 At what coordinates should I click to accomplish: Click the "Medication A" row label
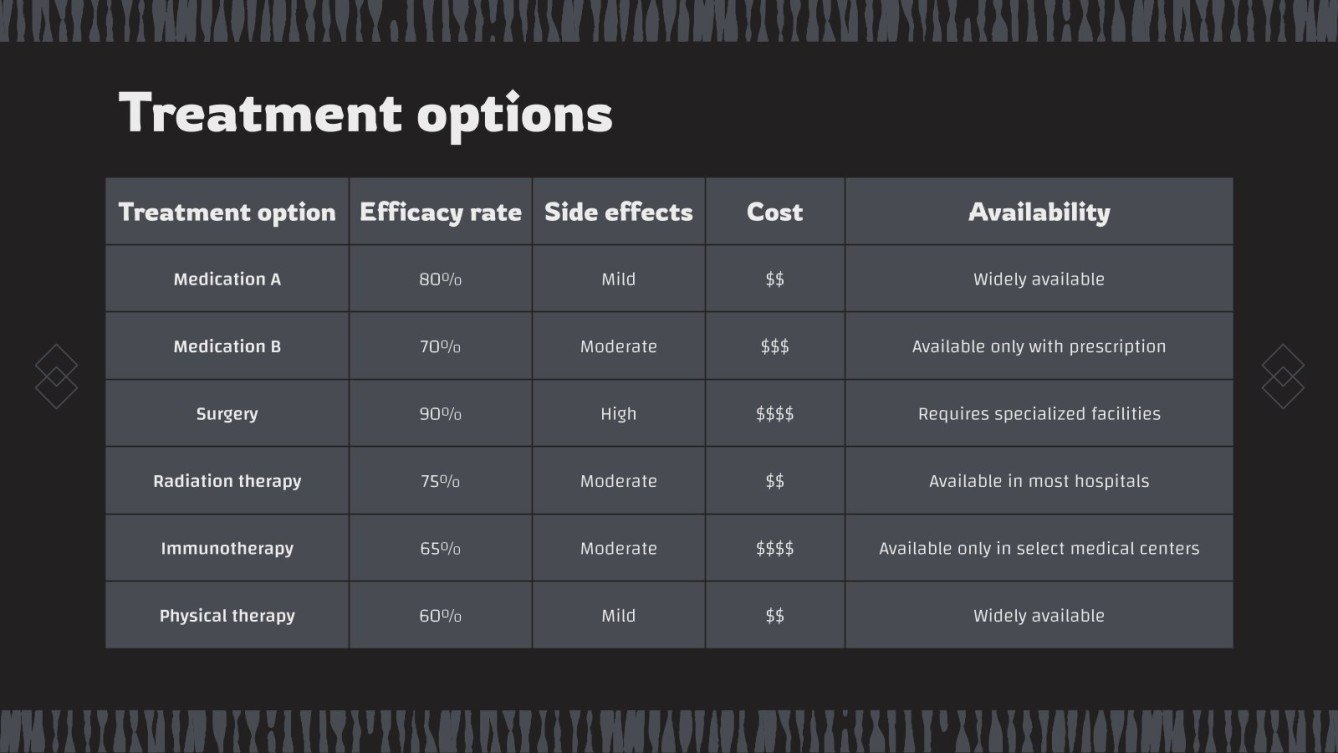pos(227,279)
